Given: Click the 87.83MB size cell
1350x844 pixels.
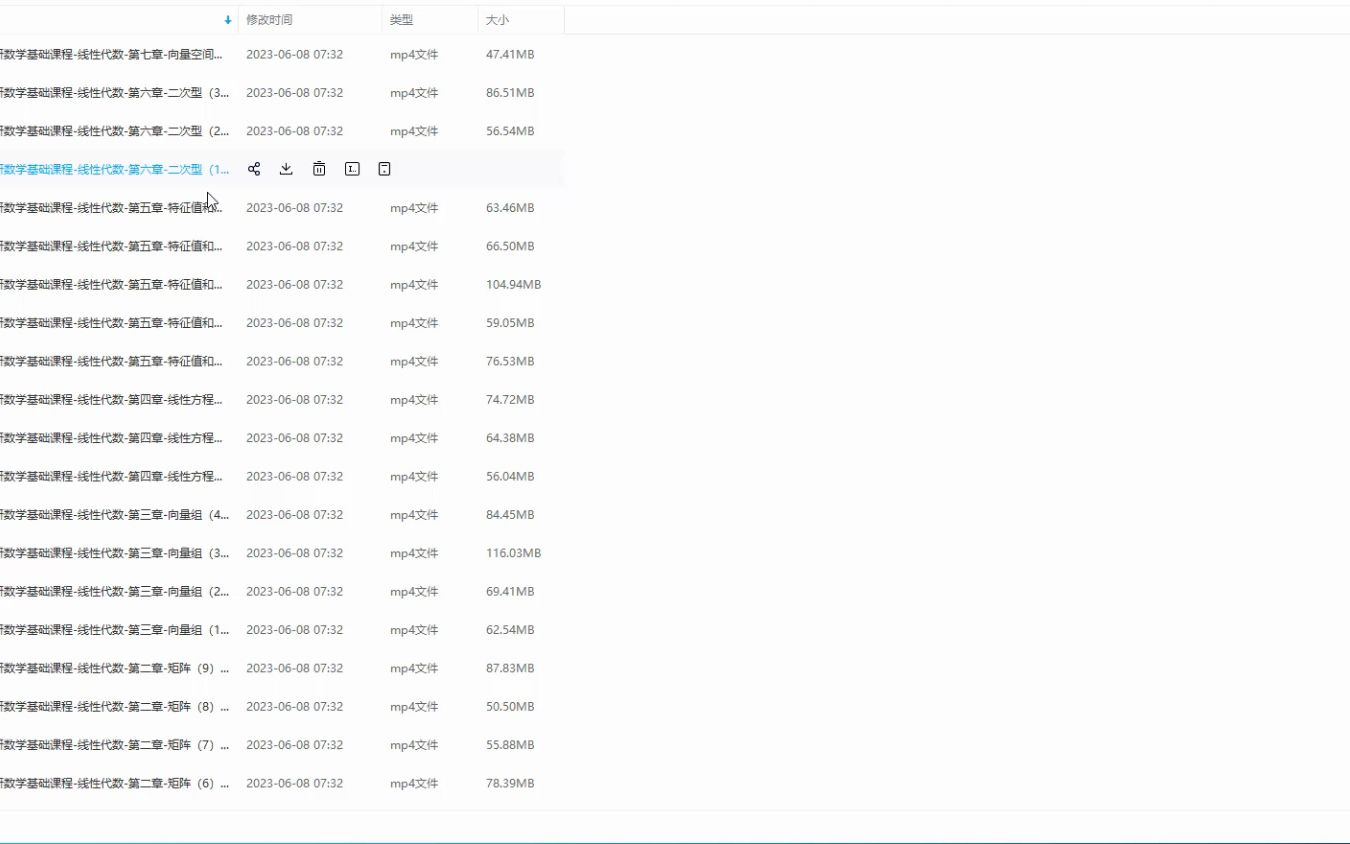Looking at the screenshot, I should 510,668.
